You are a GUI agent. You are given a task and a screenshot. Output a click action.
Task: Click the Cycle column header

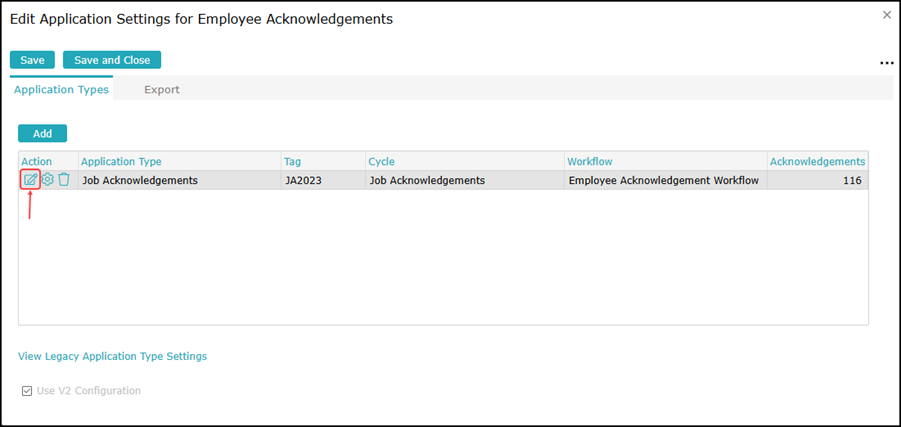[381, 161]
